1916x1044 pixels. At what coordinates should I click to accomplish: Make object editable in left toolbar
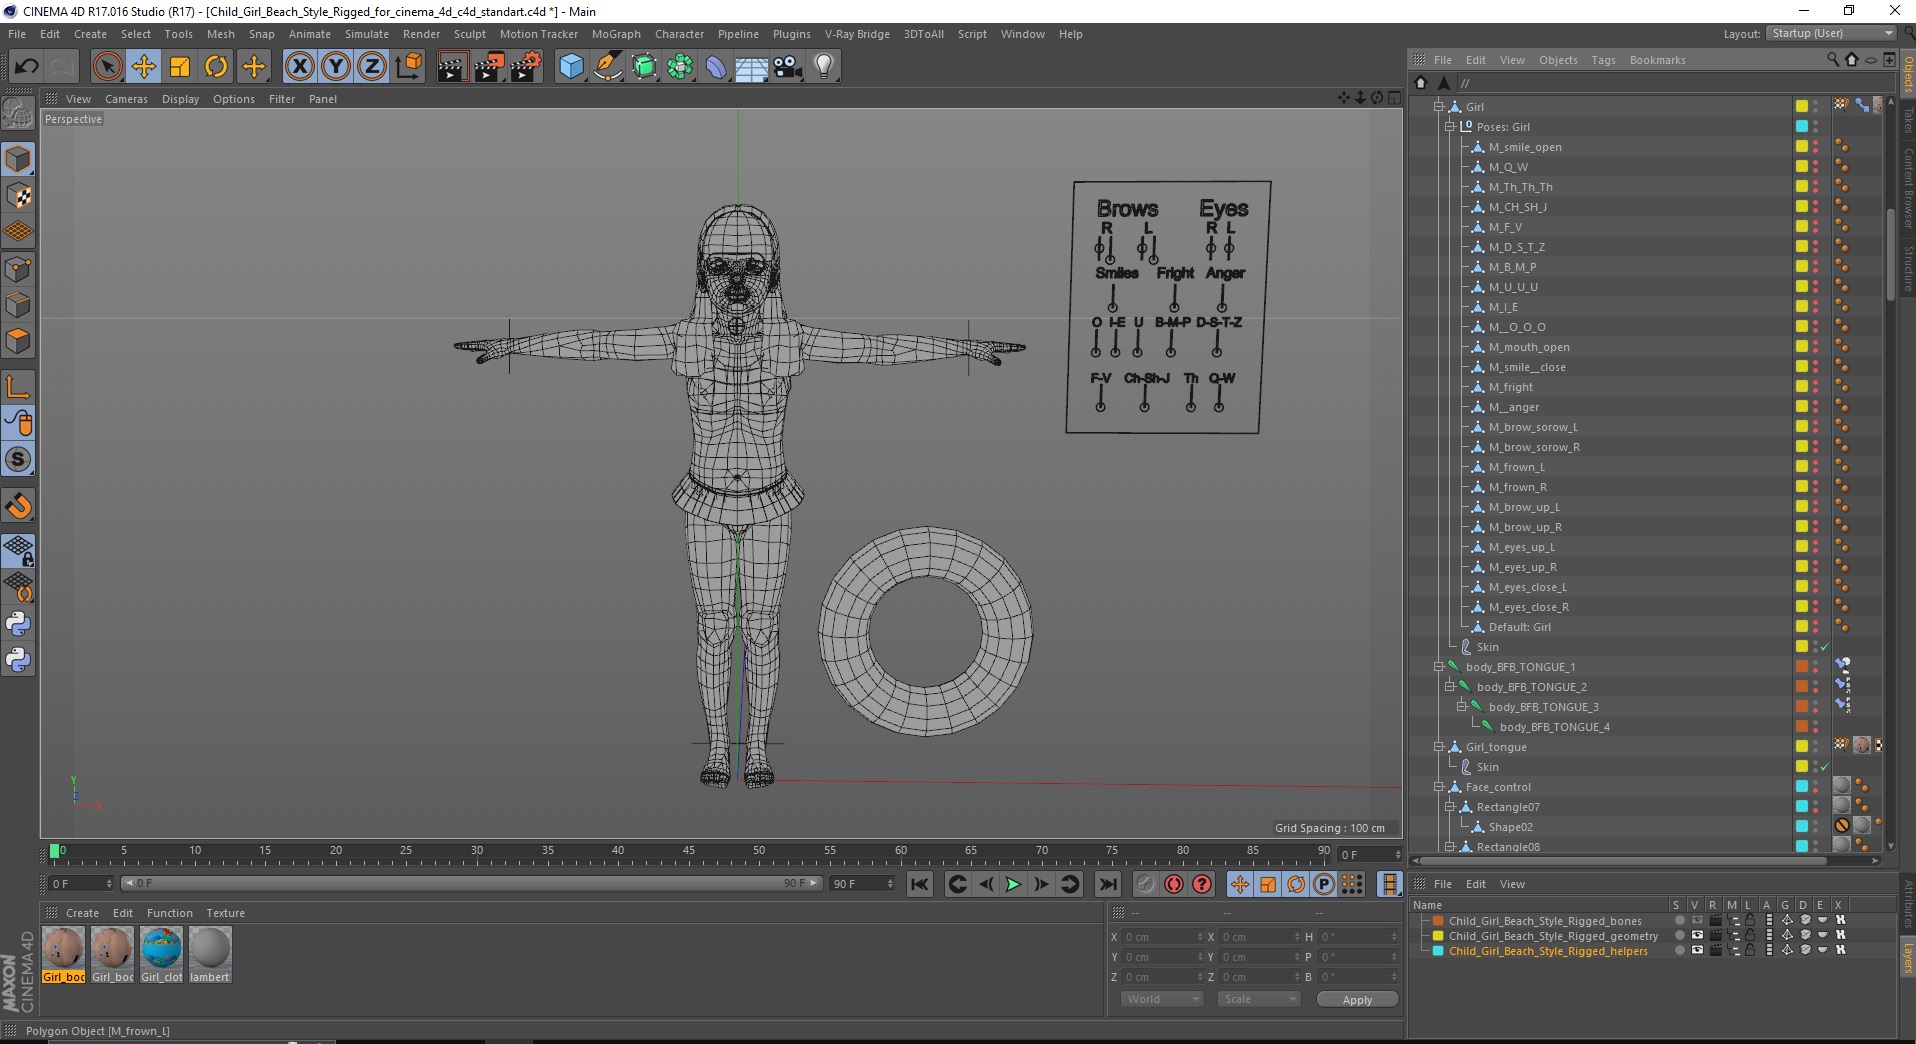(x=18, y=114)
